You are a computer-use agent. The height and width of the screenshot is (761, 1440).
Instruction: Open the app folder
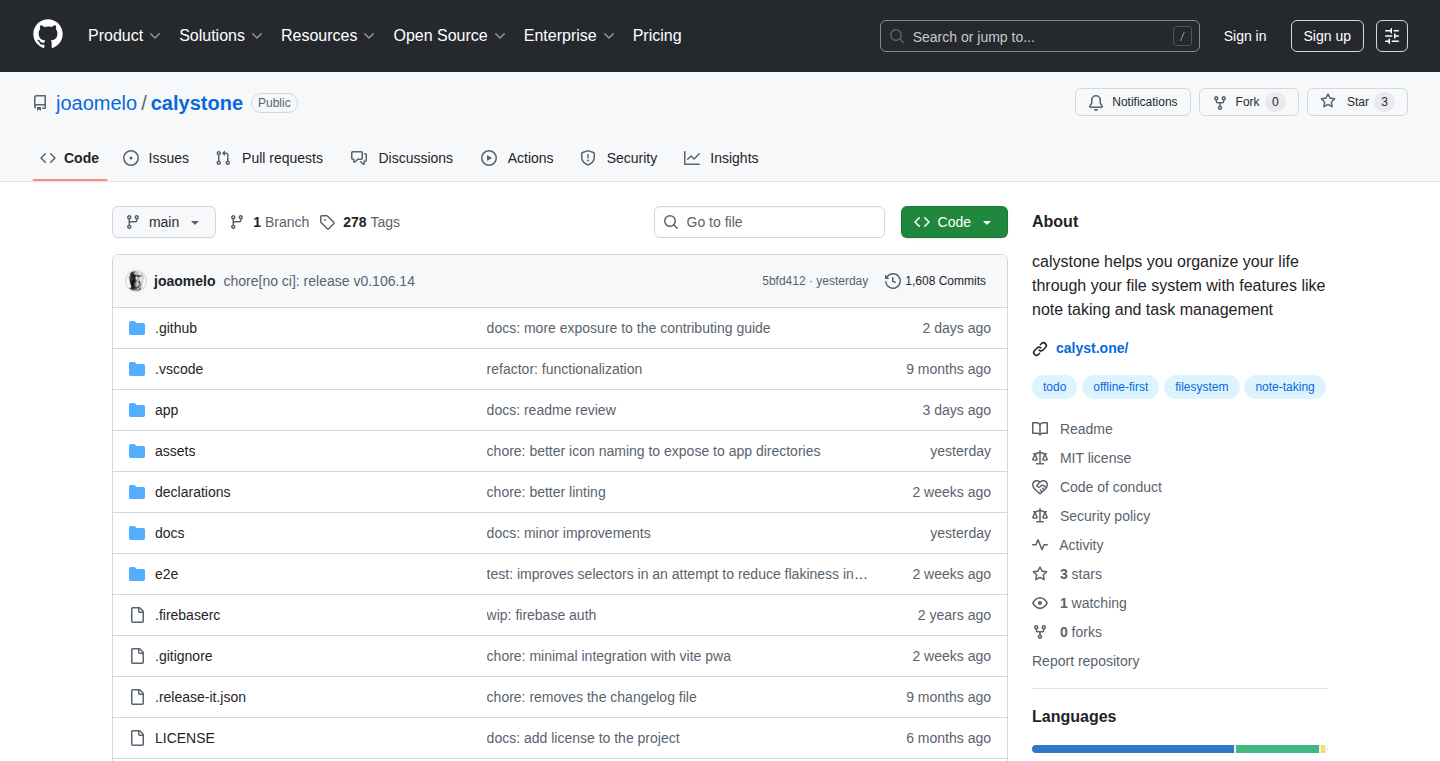(x=167, y=410)
